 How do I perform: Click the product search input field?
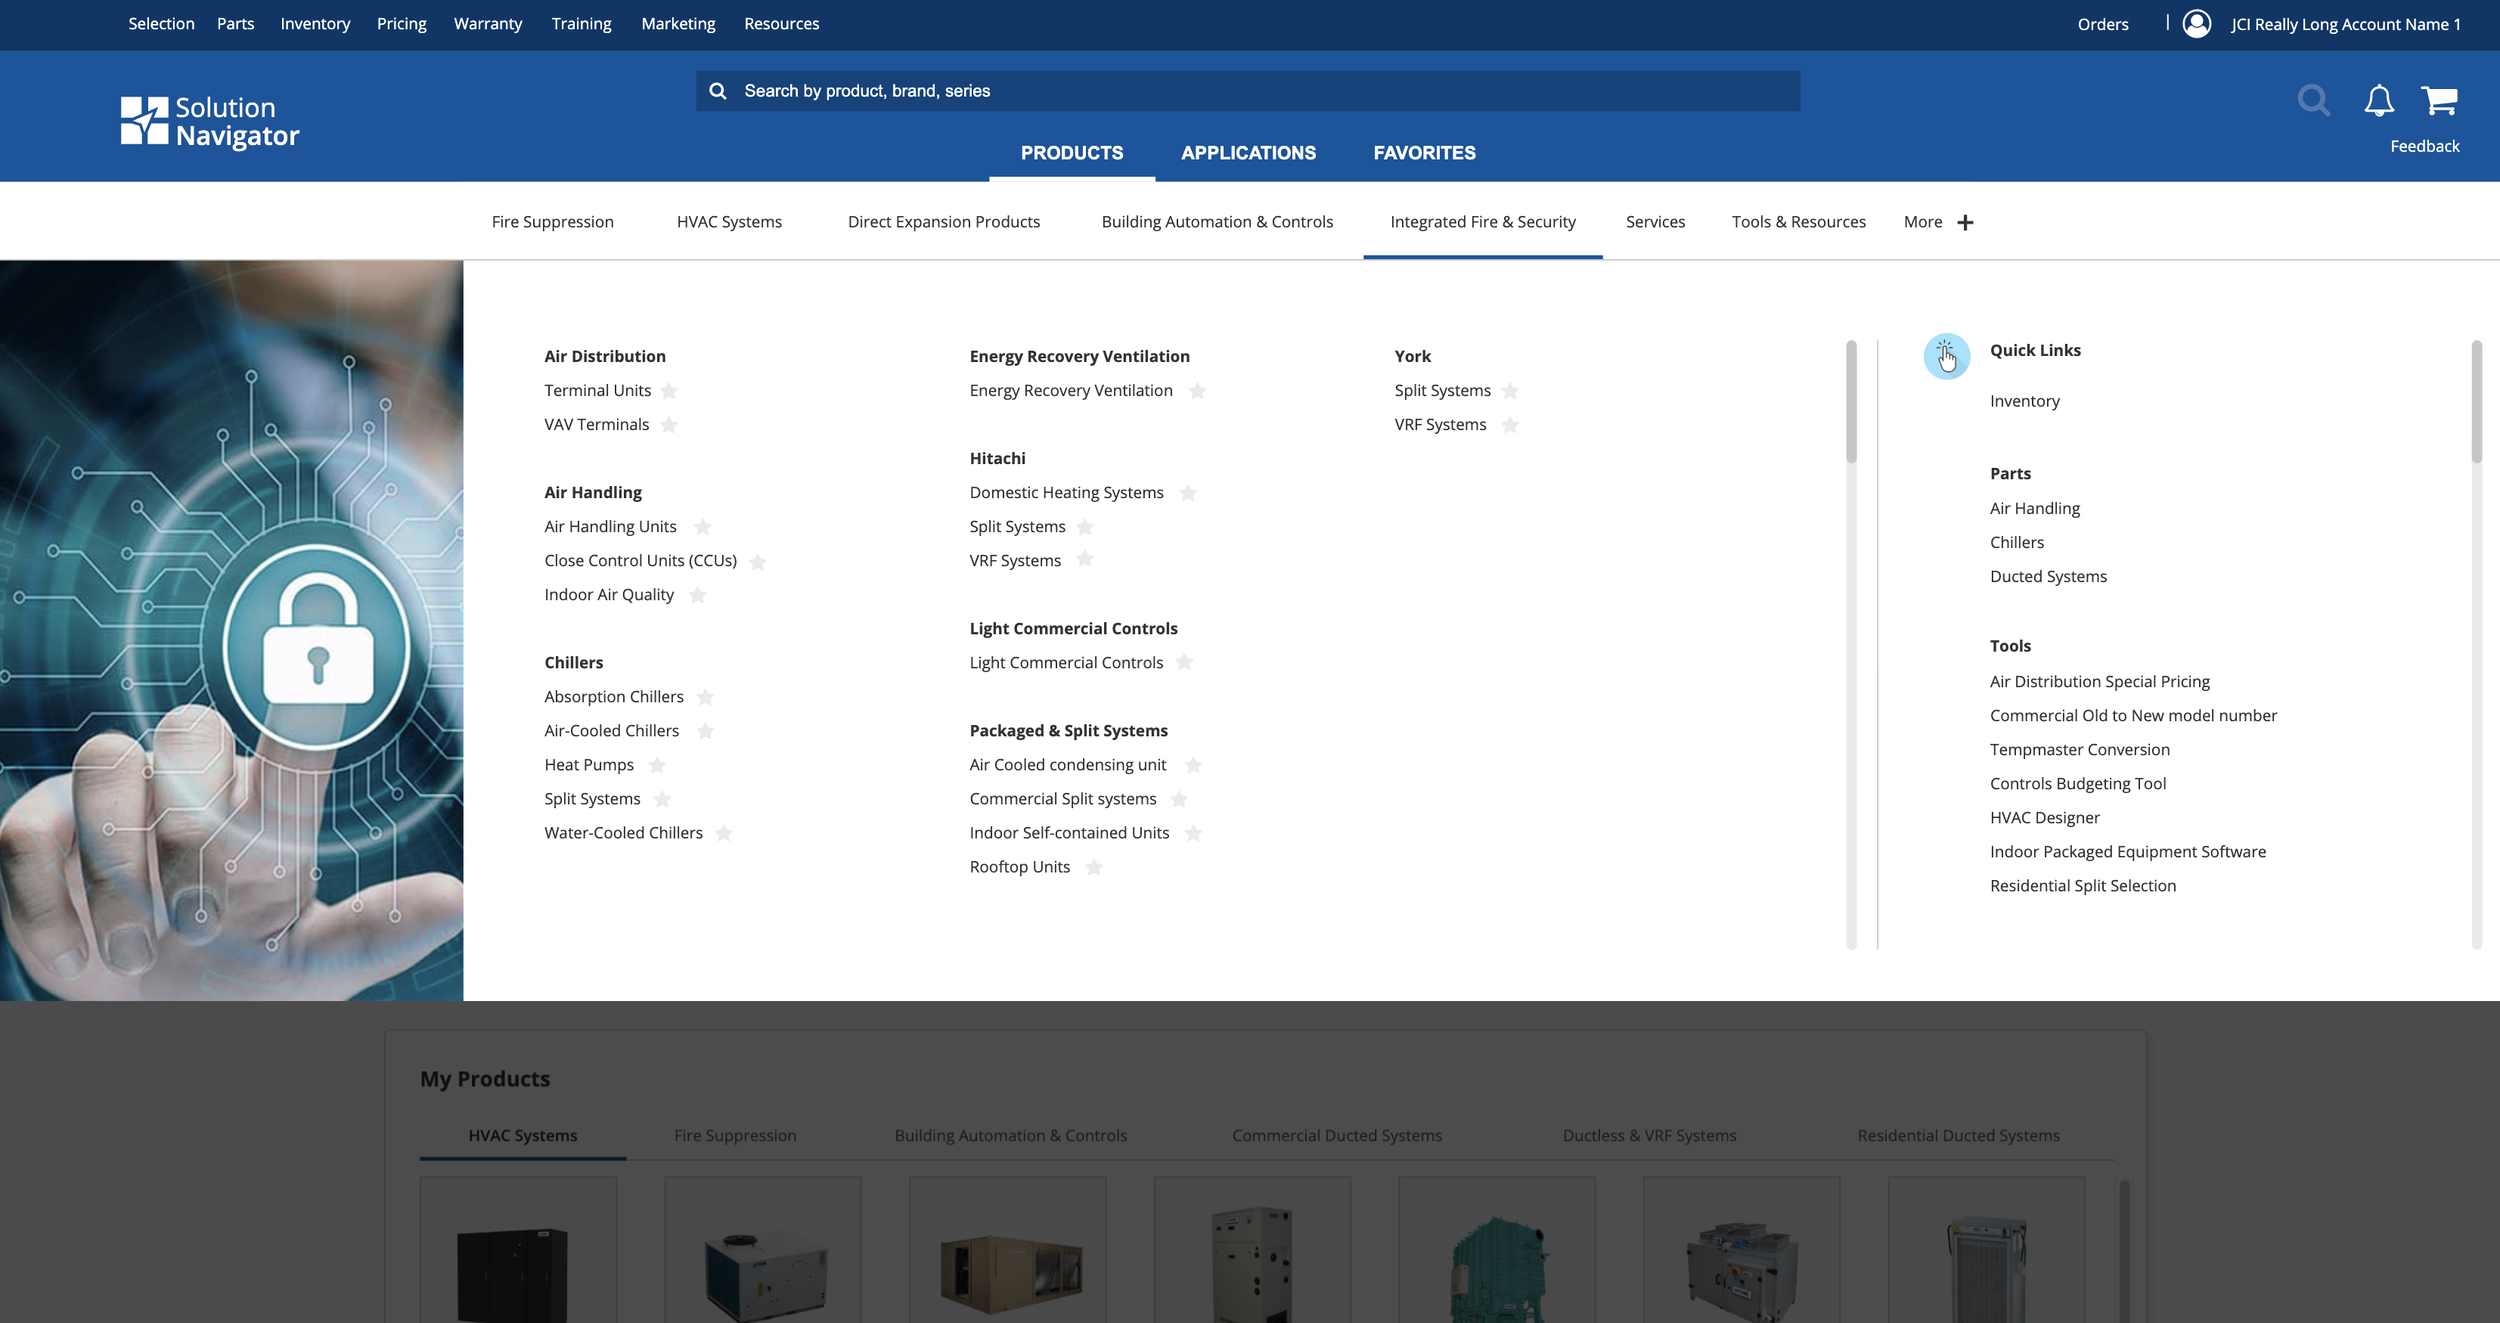tap(1248, 91)
